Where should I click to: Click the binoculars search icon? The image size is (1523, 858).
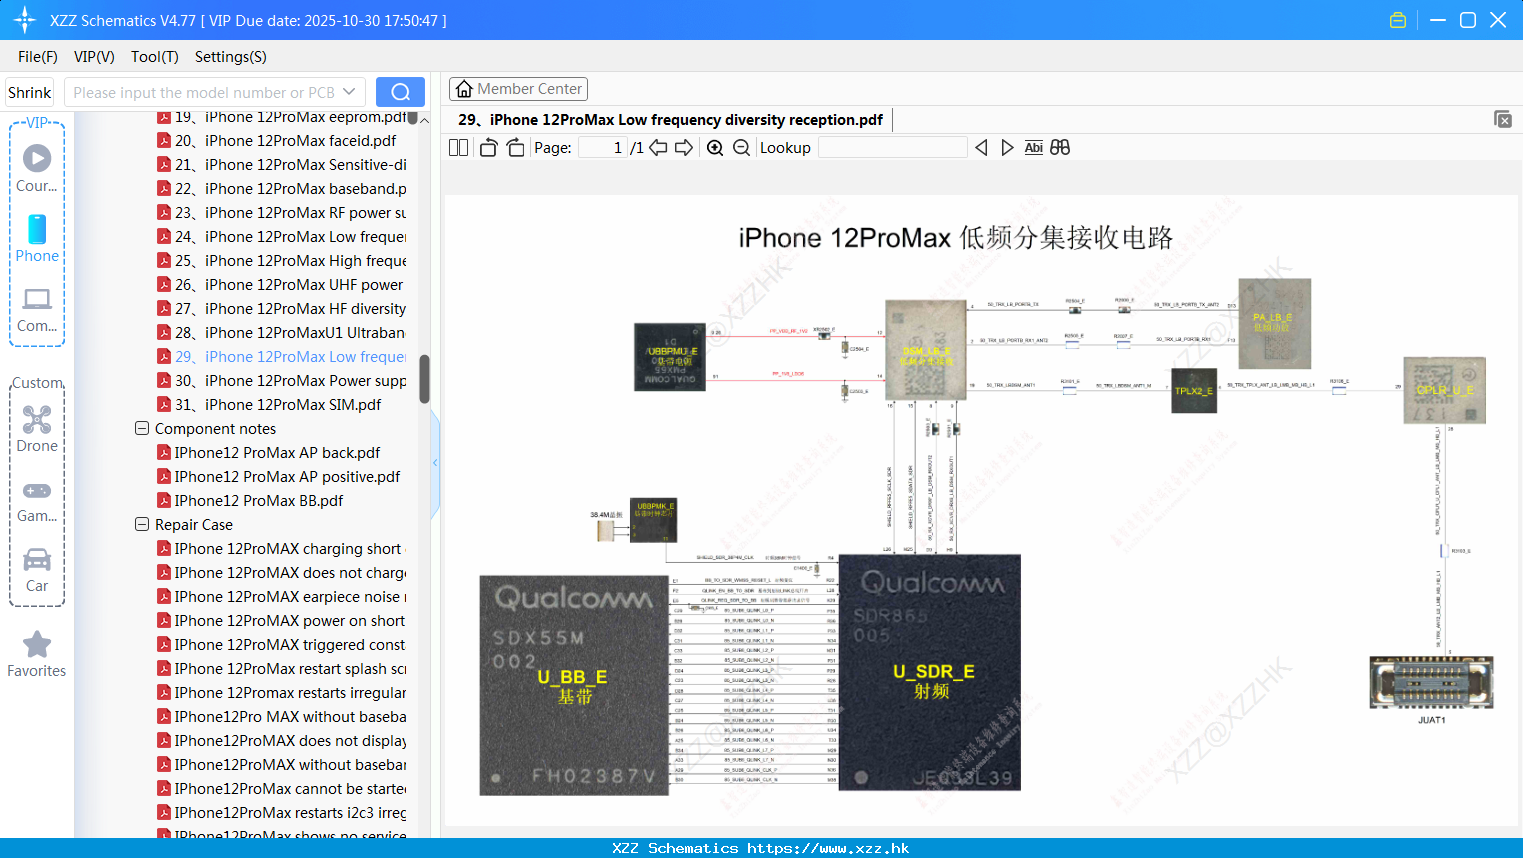tap(1060, 148)
